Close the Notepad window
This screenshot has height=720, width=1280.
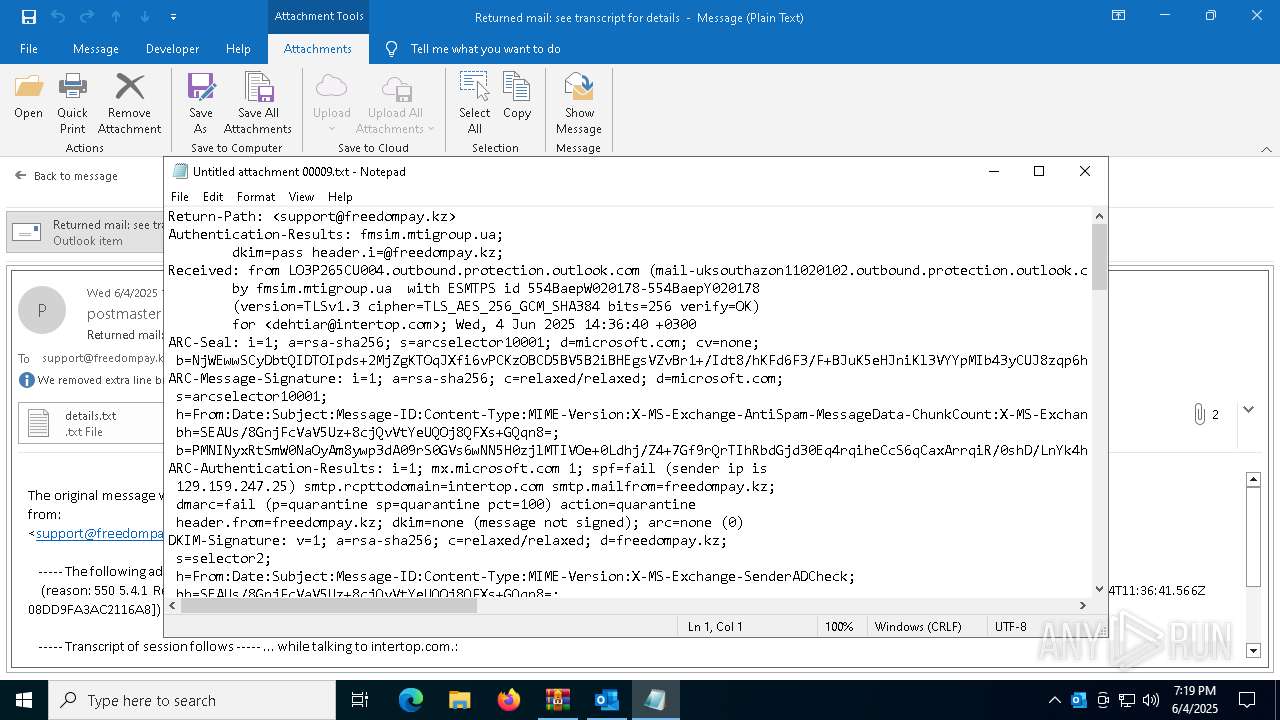click(1085, 171)
